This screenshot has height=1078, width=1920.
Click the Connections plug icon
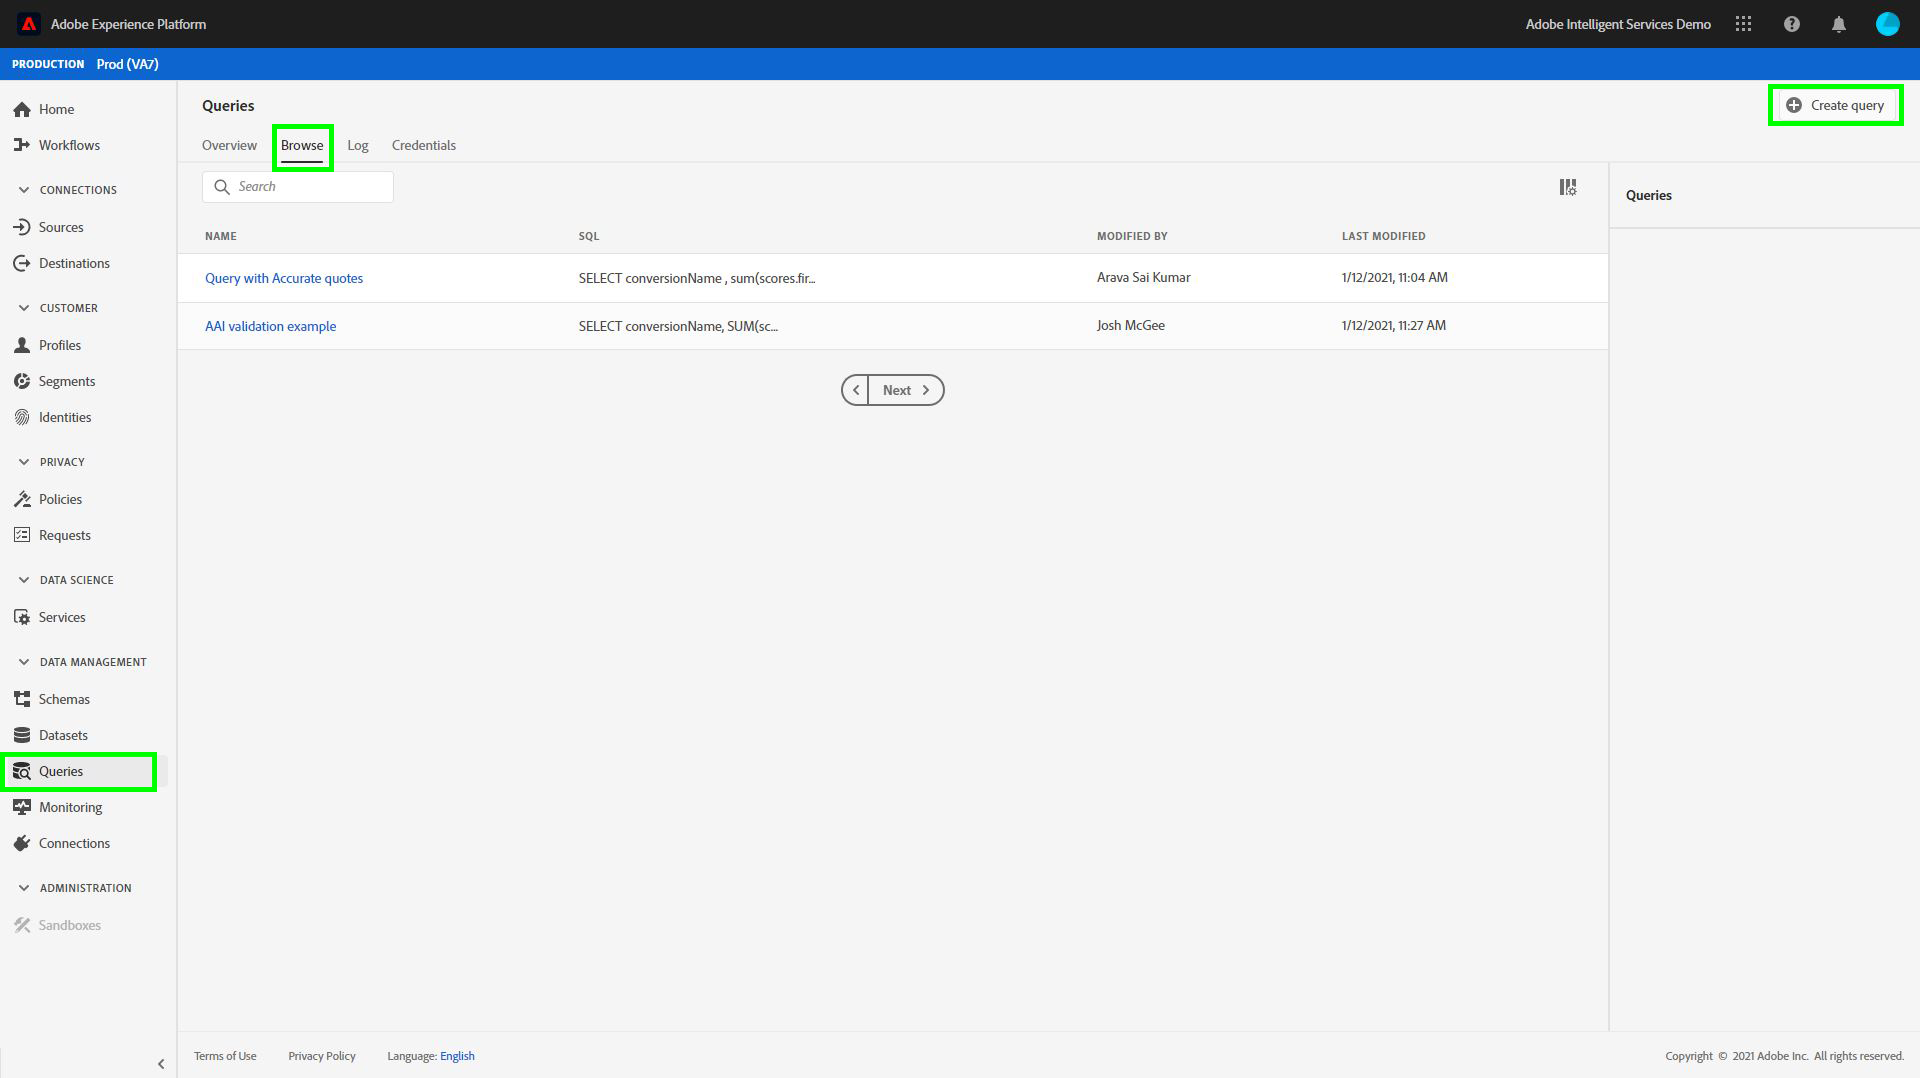pyautogui.click(x=22, y=843)
